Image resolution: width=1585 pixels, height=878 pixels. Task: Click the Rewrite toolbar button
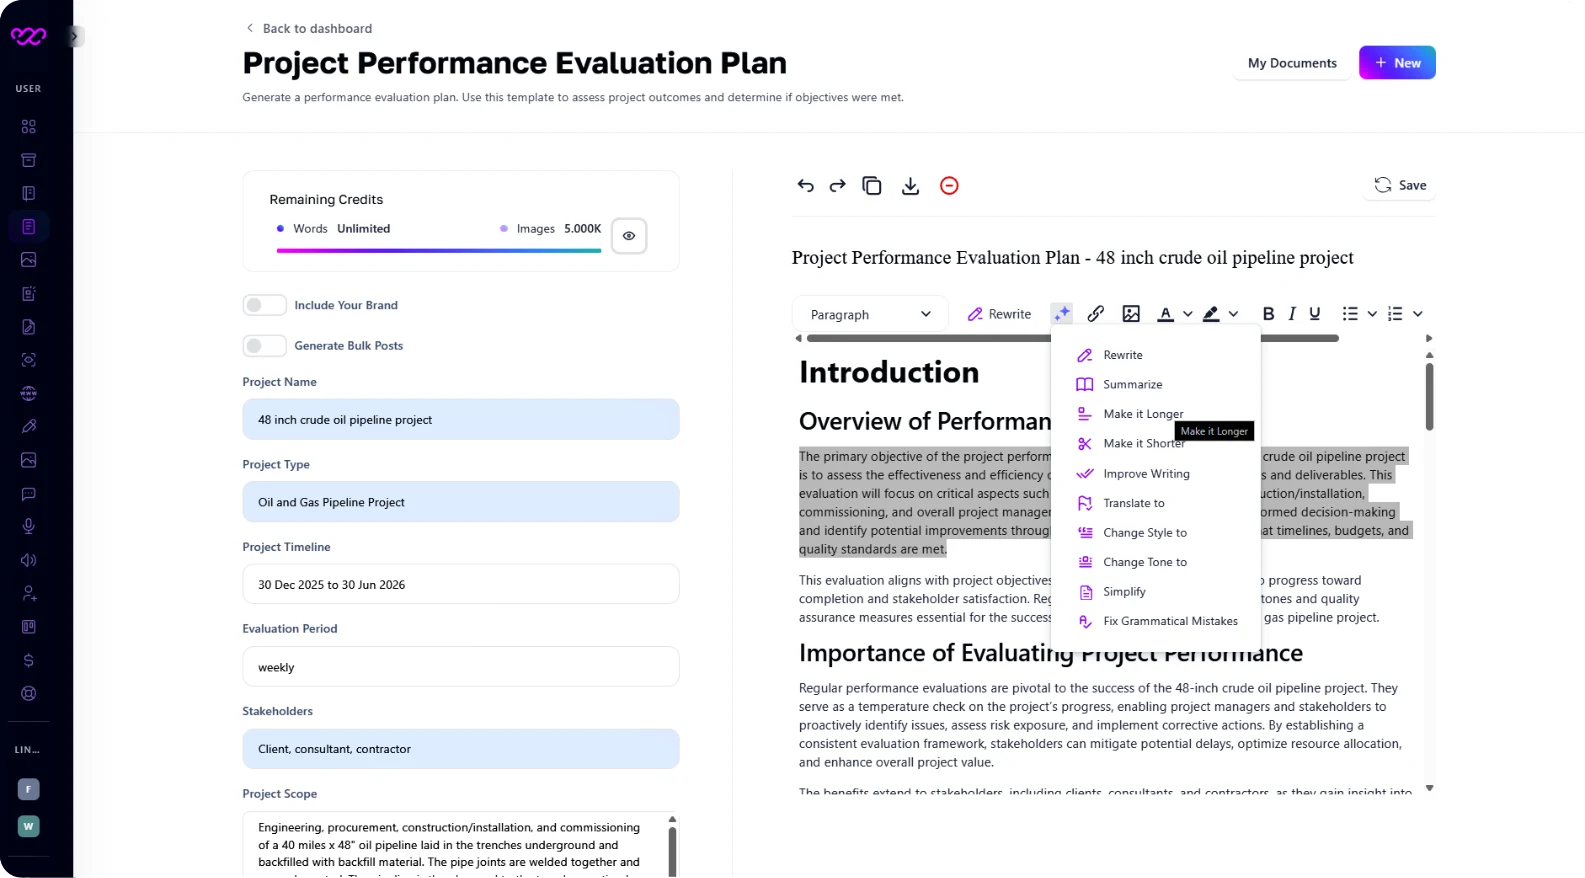(999, 314)
